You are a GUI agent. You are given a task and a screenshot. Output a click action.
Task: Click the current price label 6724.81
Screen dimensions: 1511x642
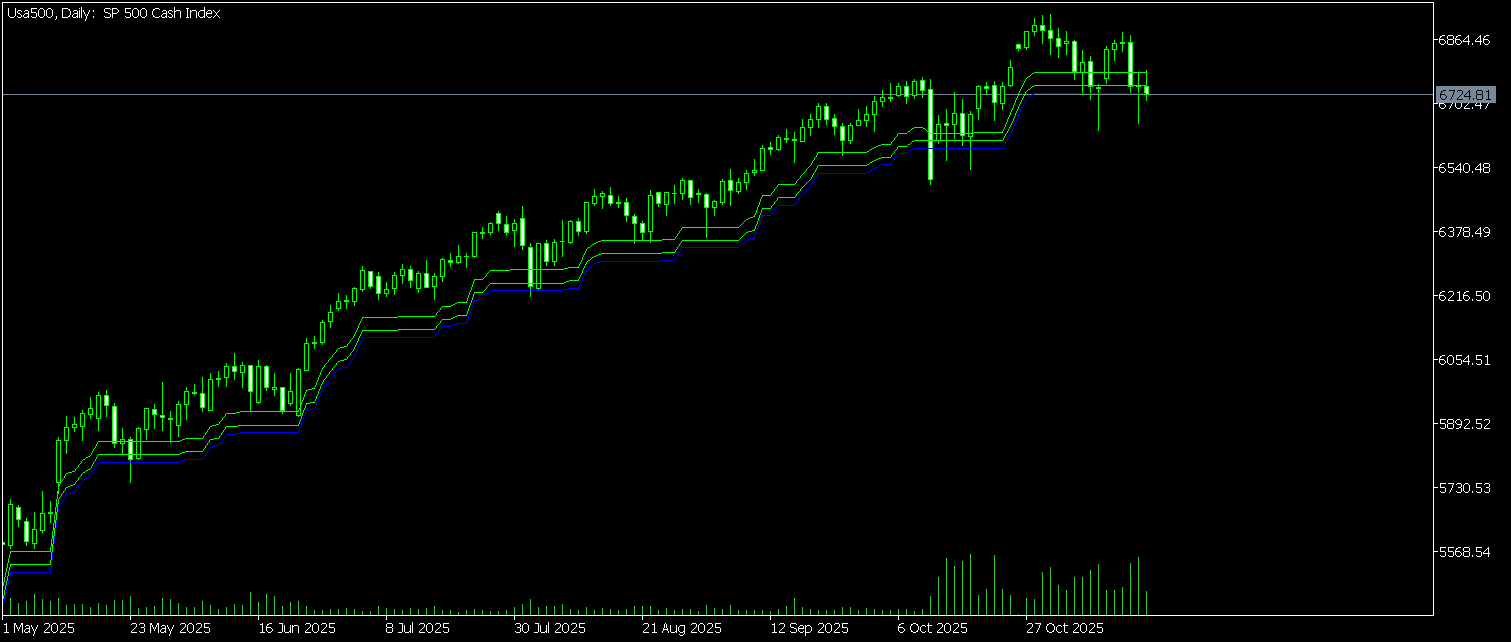(x=1465, y=95)
